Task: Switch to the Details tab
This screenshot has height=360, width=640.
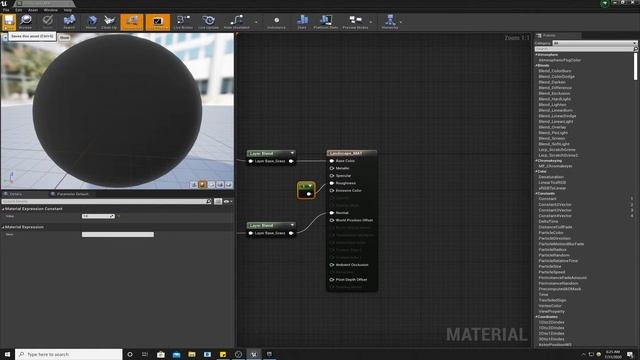Action: [16, 194]
